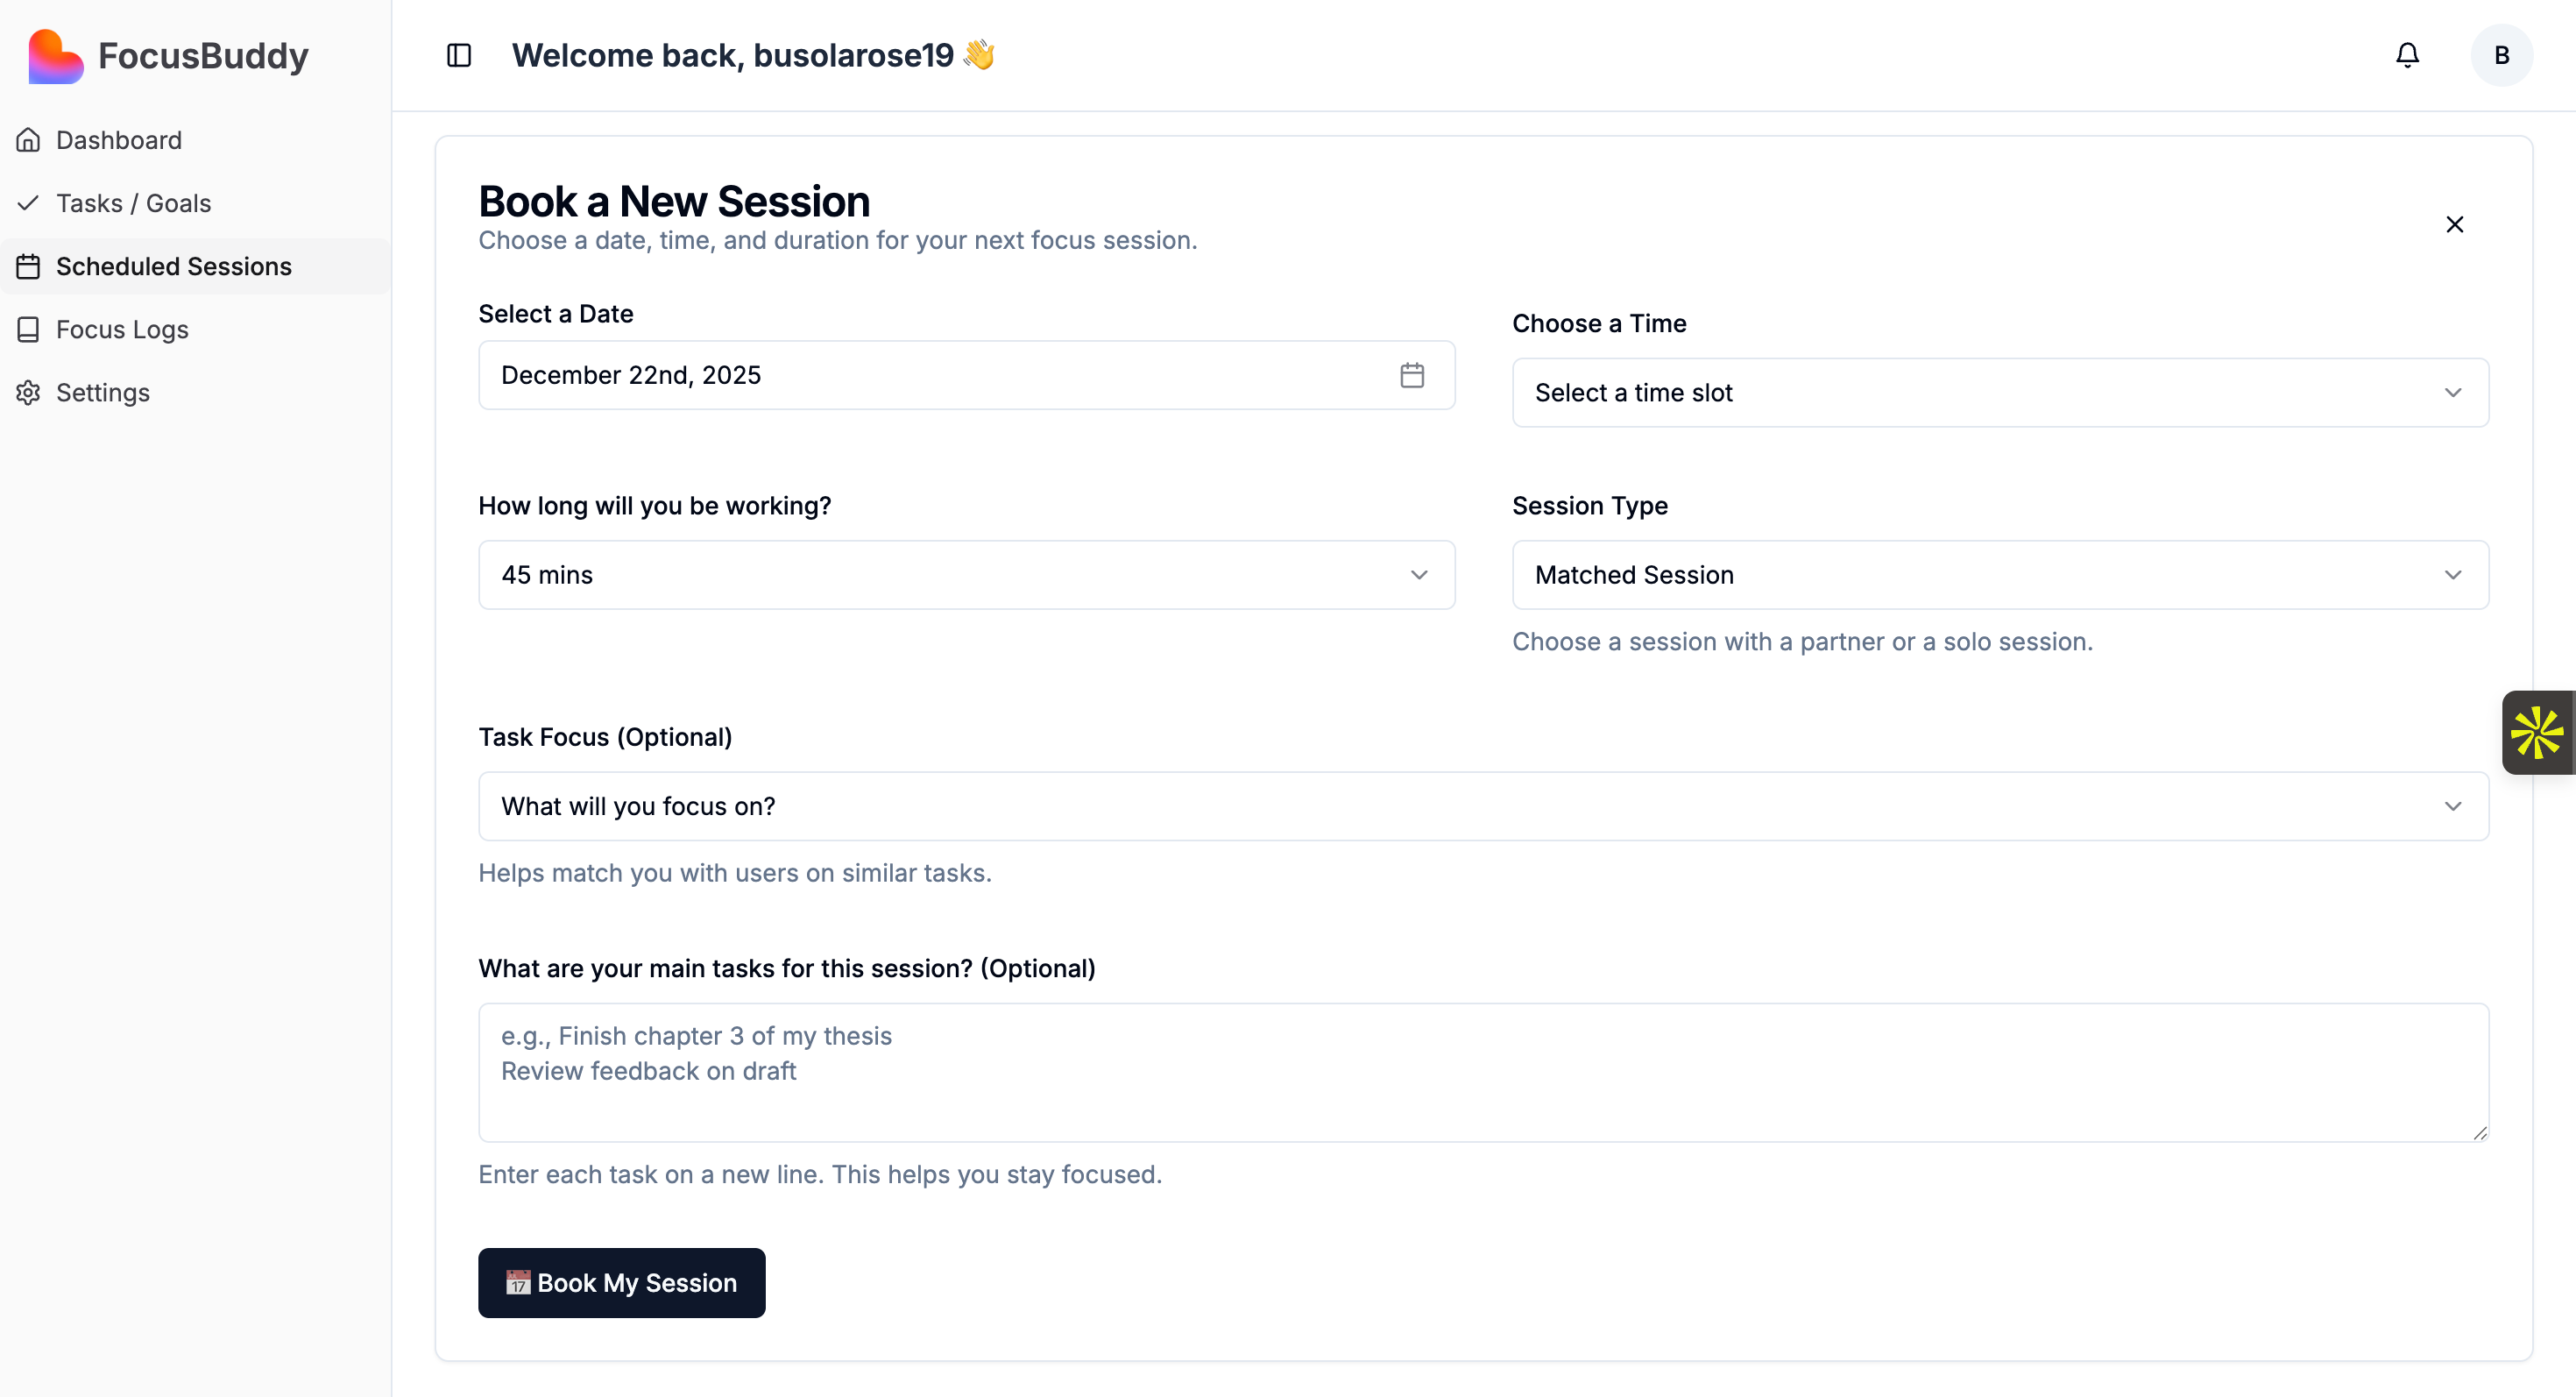Click into the main tasks text area

pyautogui.click(x=1483, y=1072)
